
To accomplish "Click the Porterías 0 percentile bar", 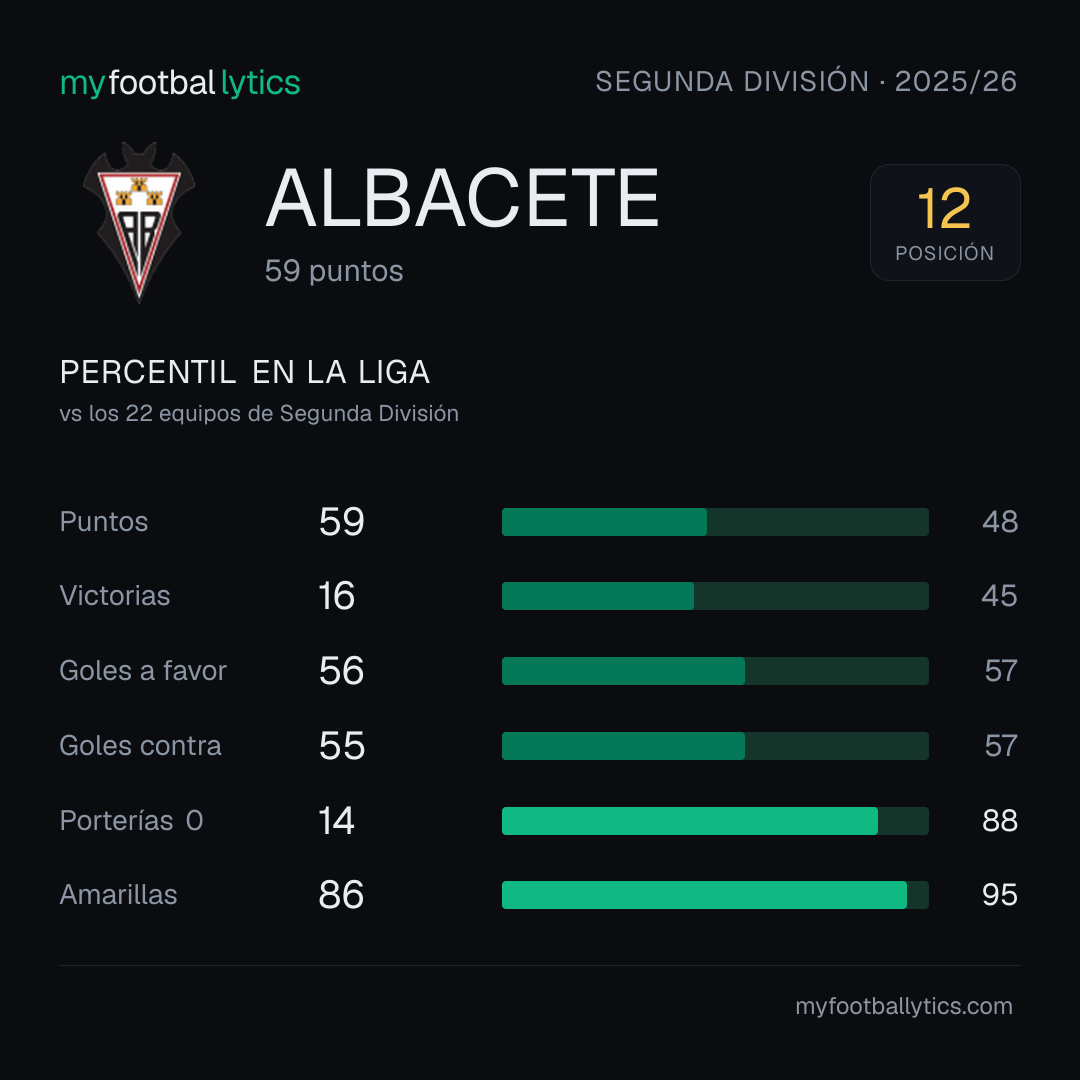I will [715, 820].
